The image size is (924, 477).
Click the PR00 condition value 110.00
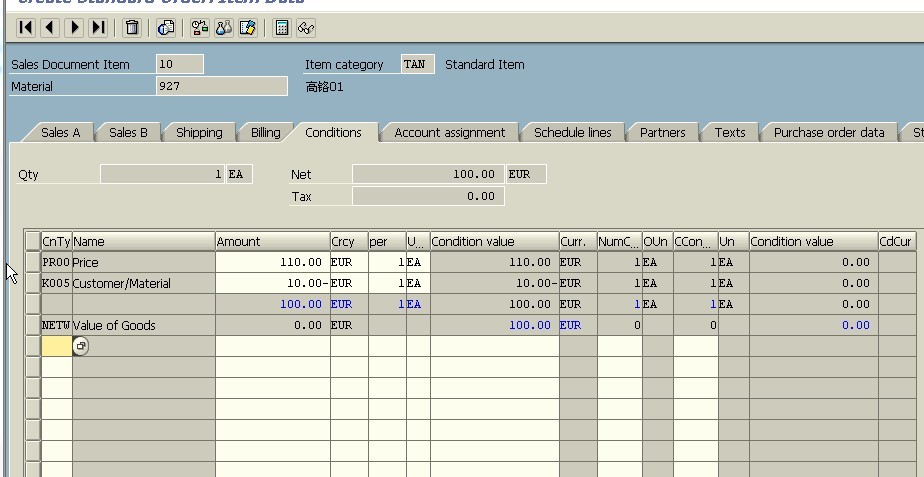(x=495, y=262)
